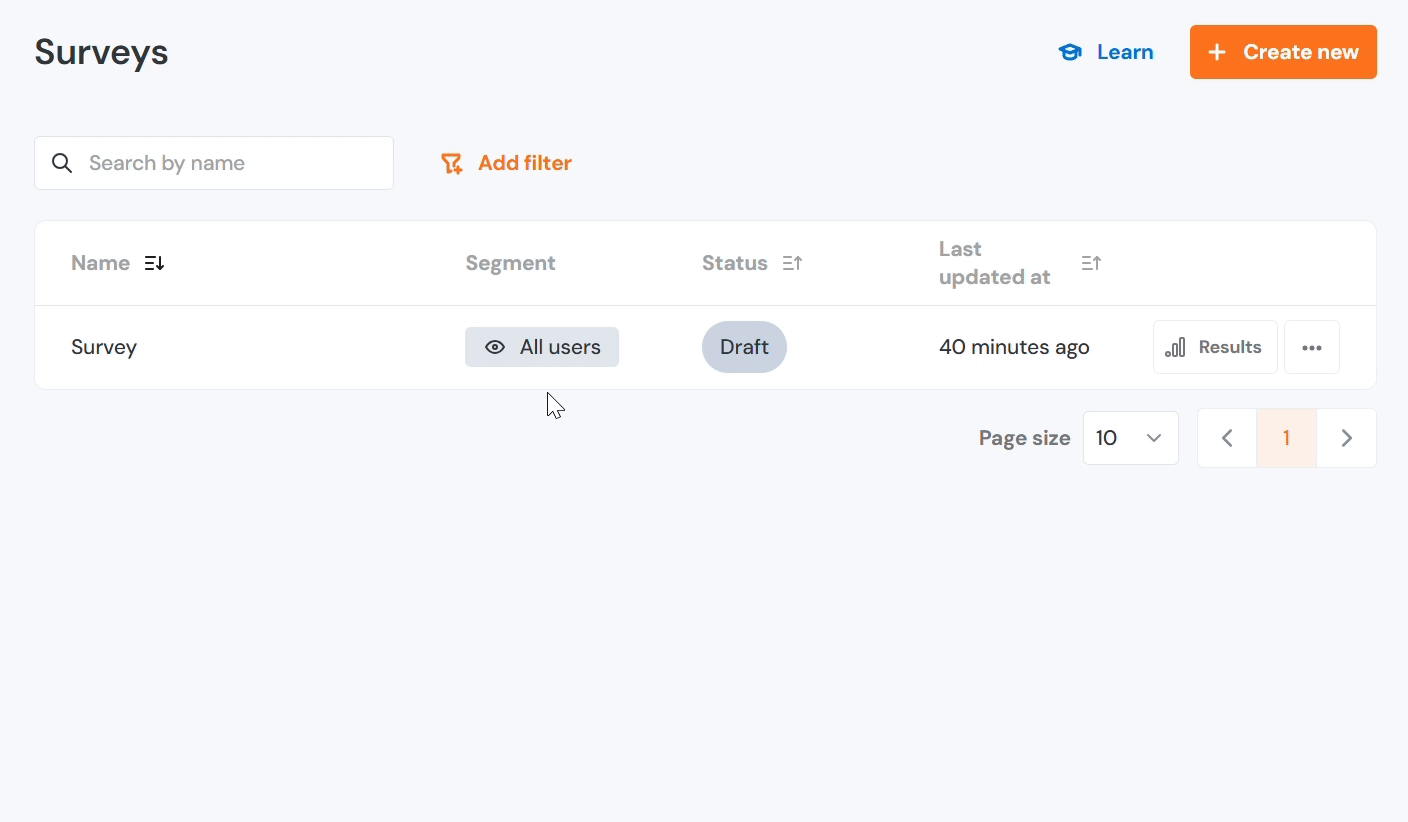The image size is (1408, 822).
Task: Click the Name column sort icon
Action: coord(154,263)
